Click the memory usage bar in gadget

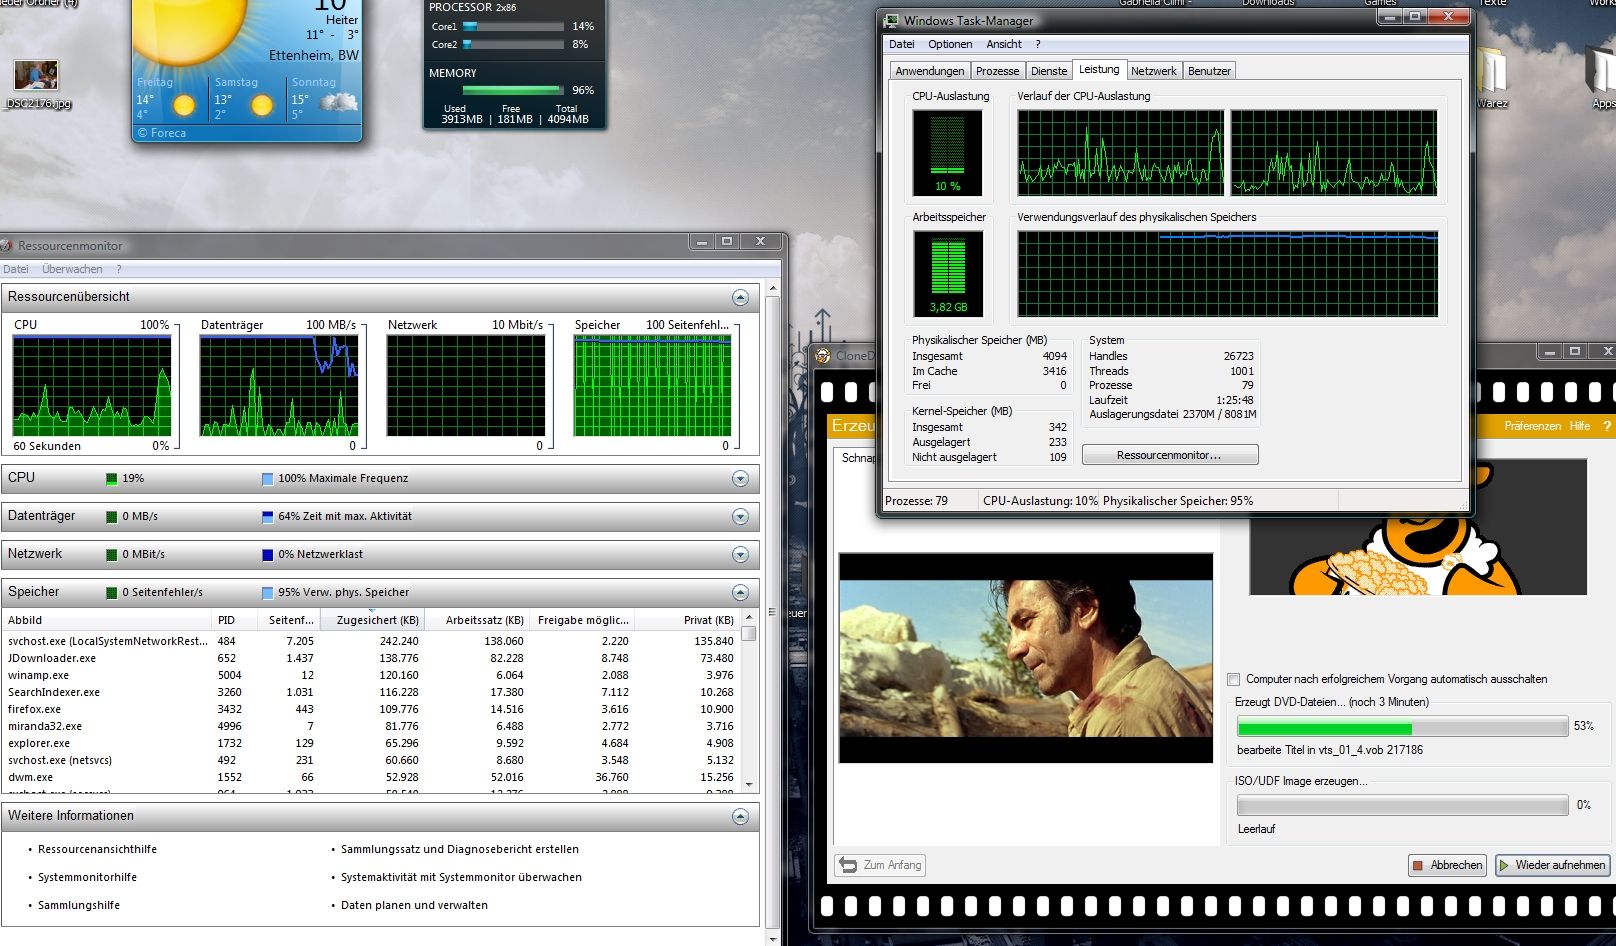tap(515, 90)
